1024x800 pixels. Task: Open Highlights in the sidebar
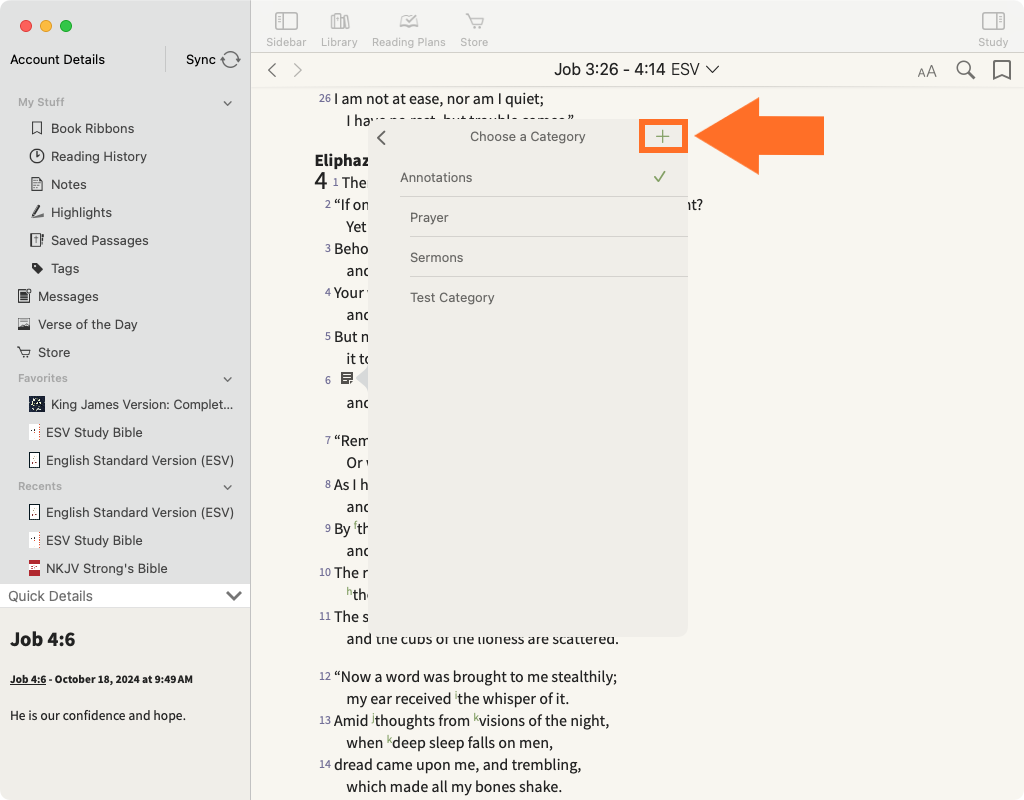81,212
